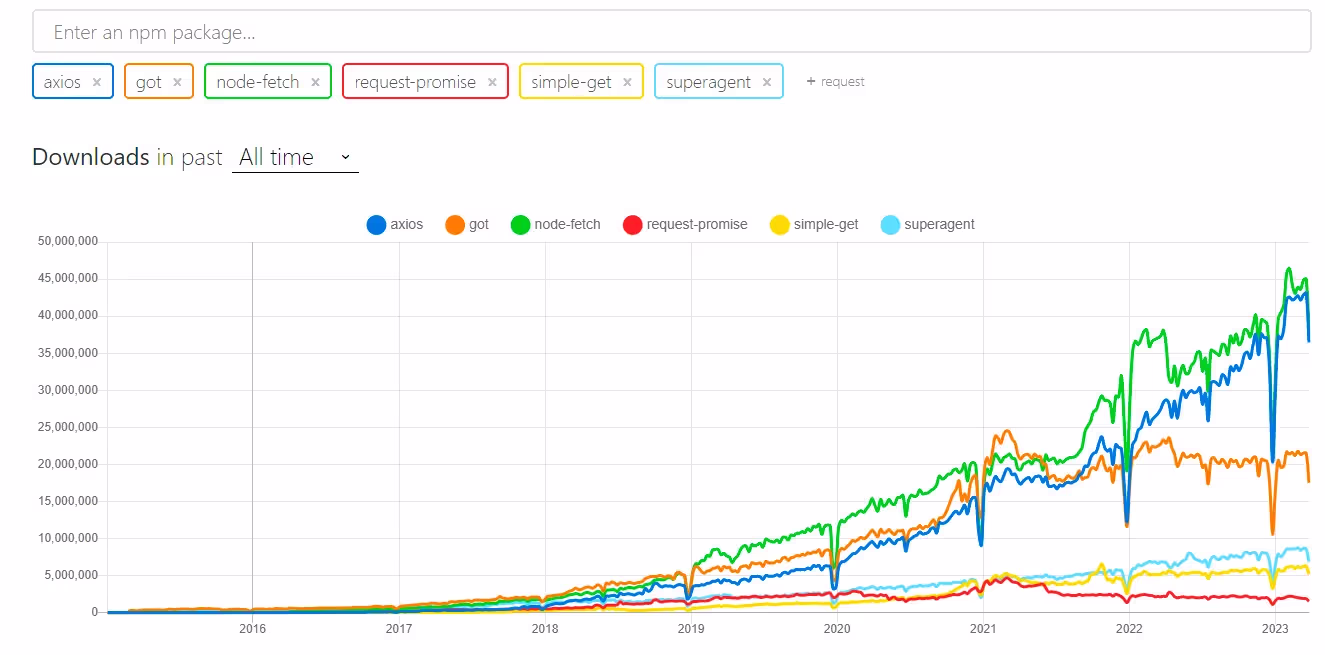Click the node-fetch legend label

pyautogui.click(x=568, y=225)
